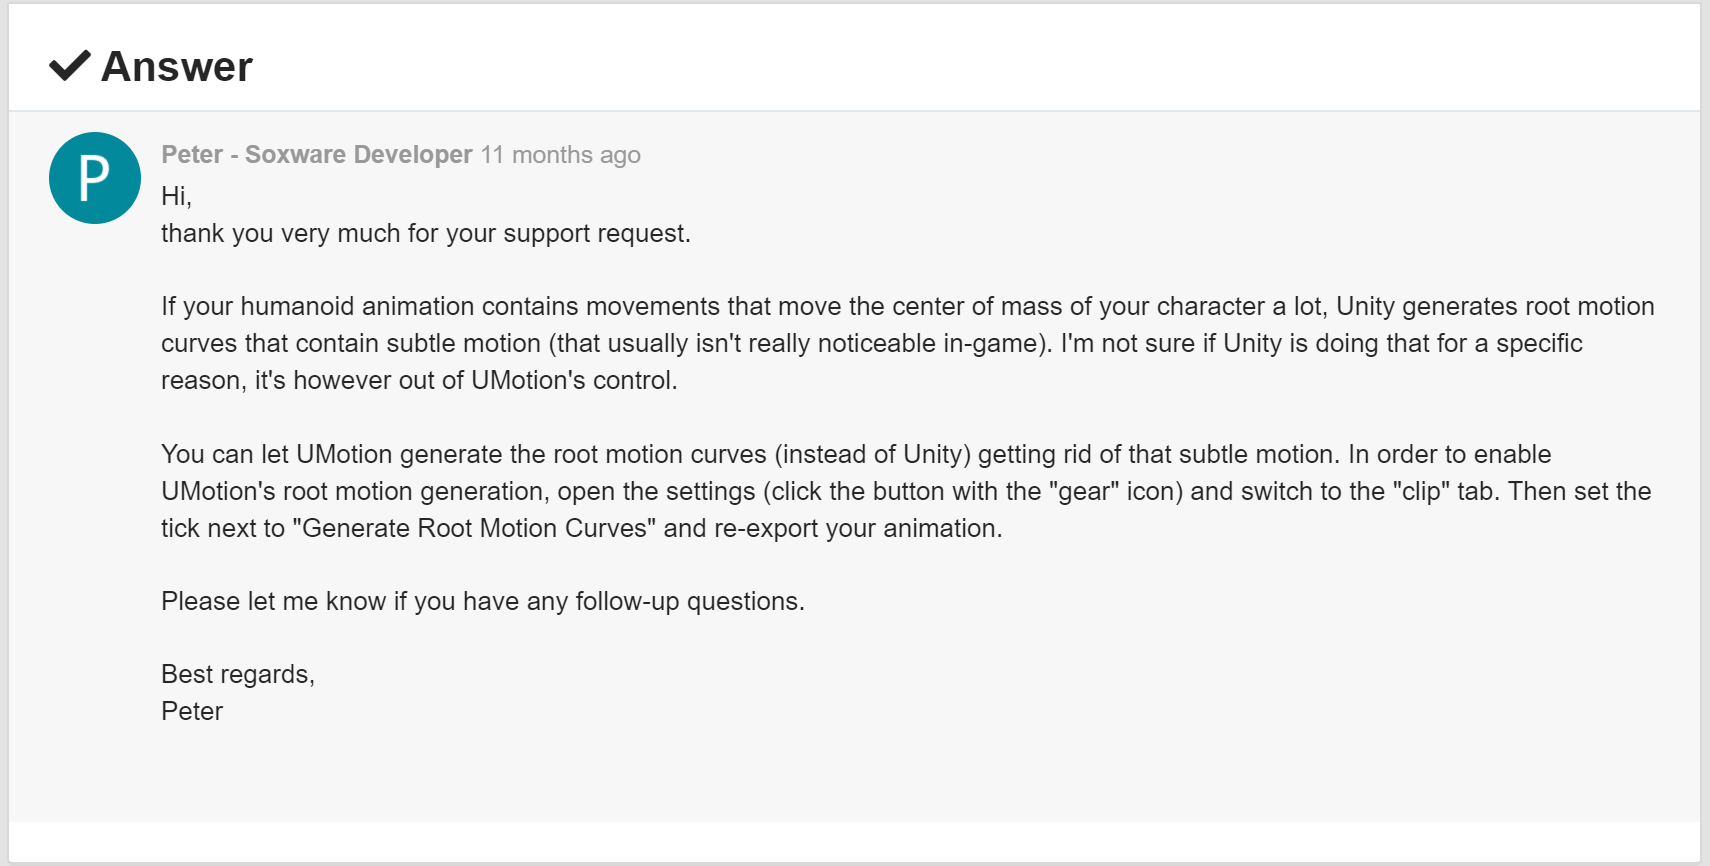The image size is (1710, 866).
Task: Click the Best regards, closing line
Action: click(238, 674)
